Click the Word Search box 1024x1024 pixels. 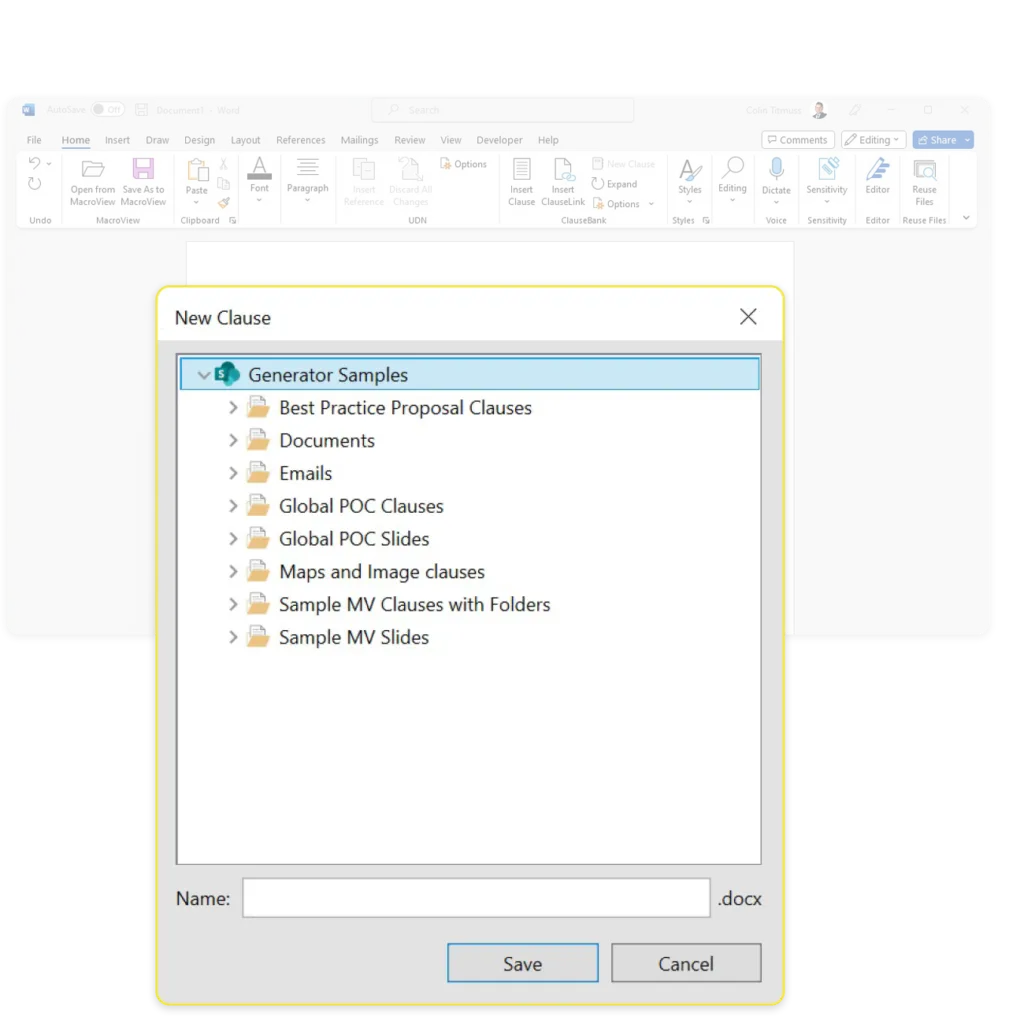pyautogui.click(x=503, y=110)
